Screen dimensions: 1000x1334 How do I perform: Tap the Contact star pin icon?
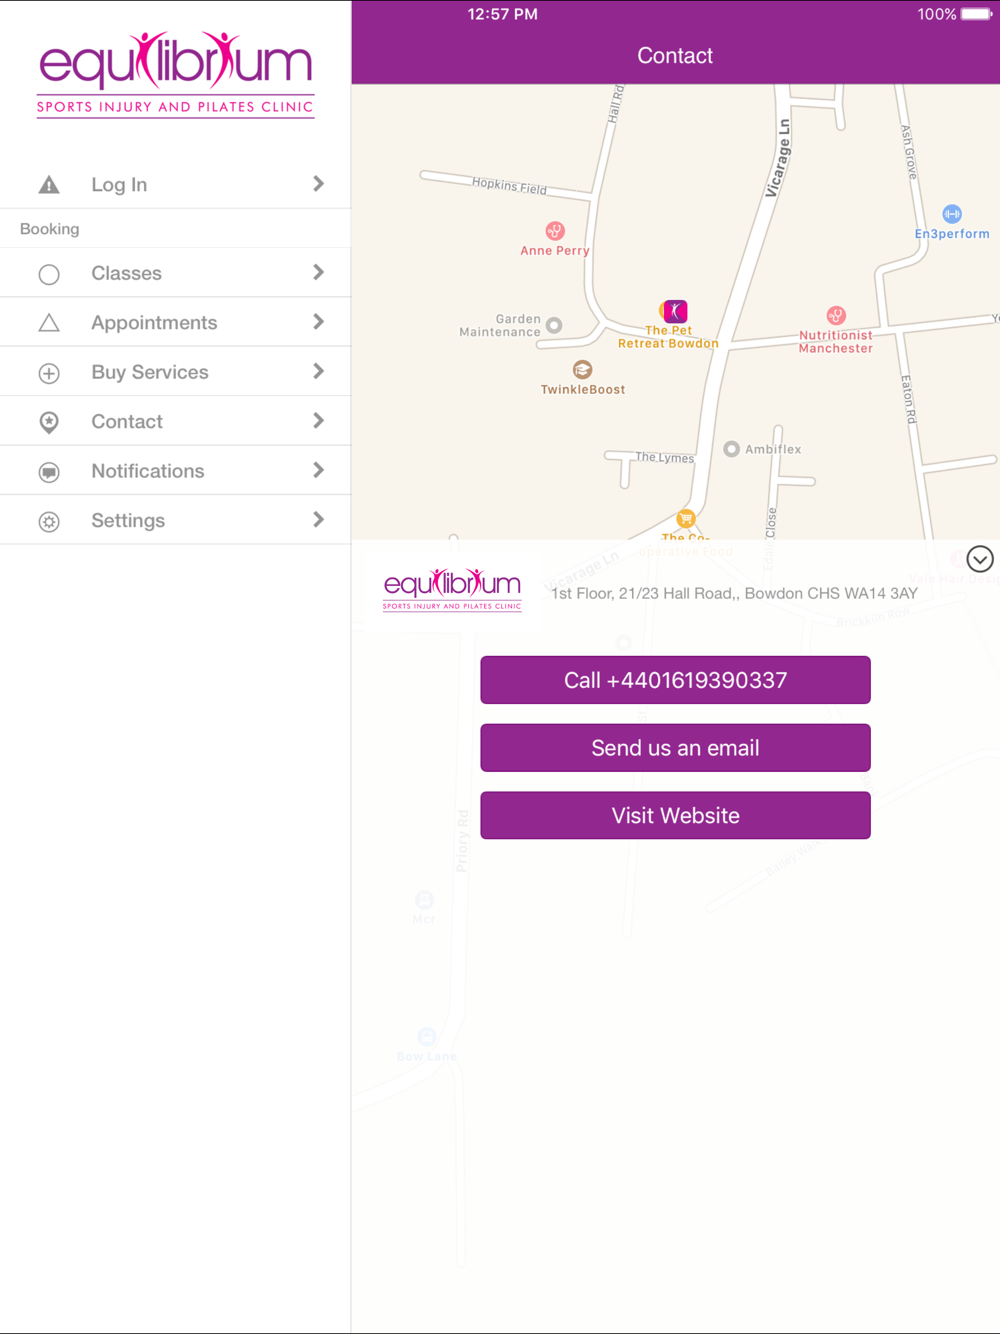click(x=49, y=422)
